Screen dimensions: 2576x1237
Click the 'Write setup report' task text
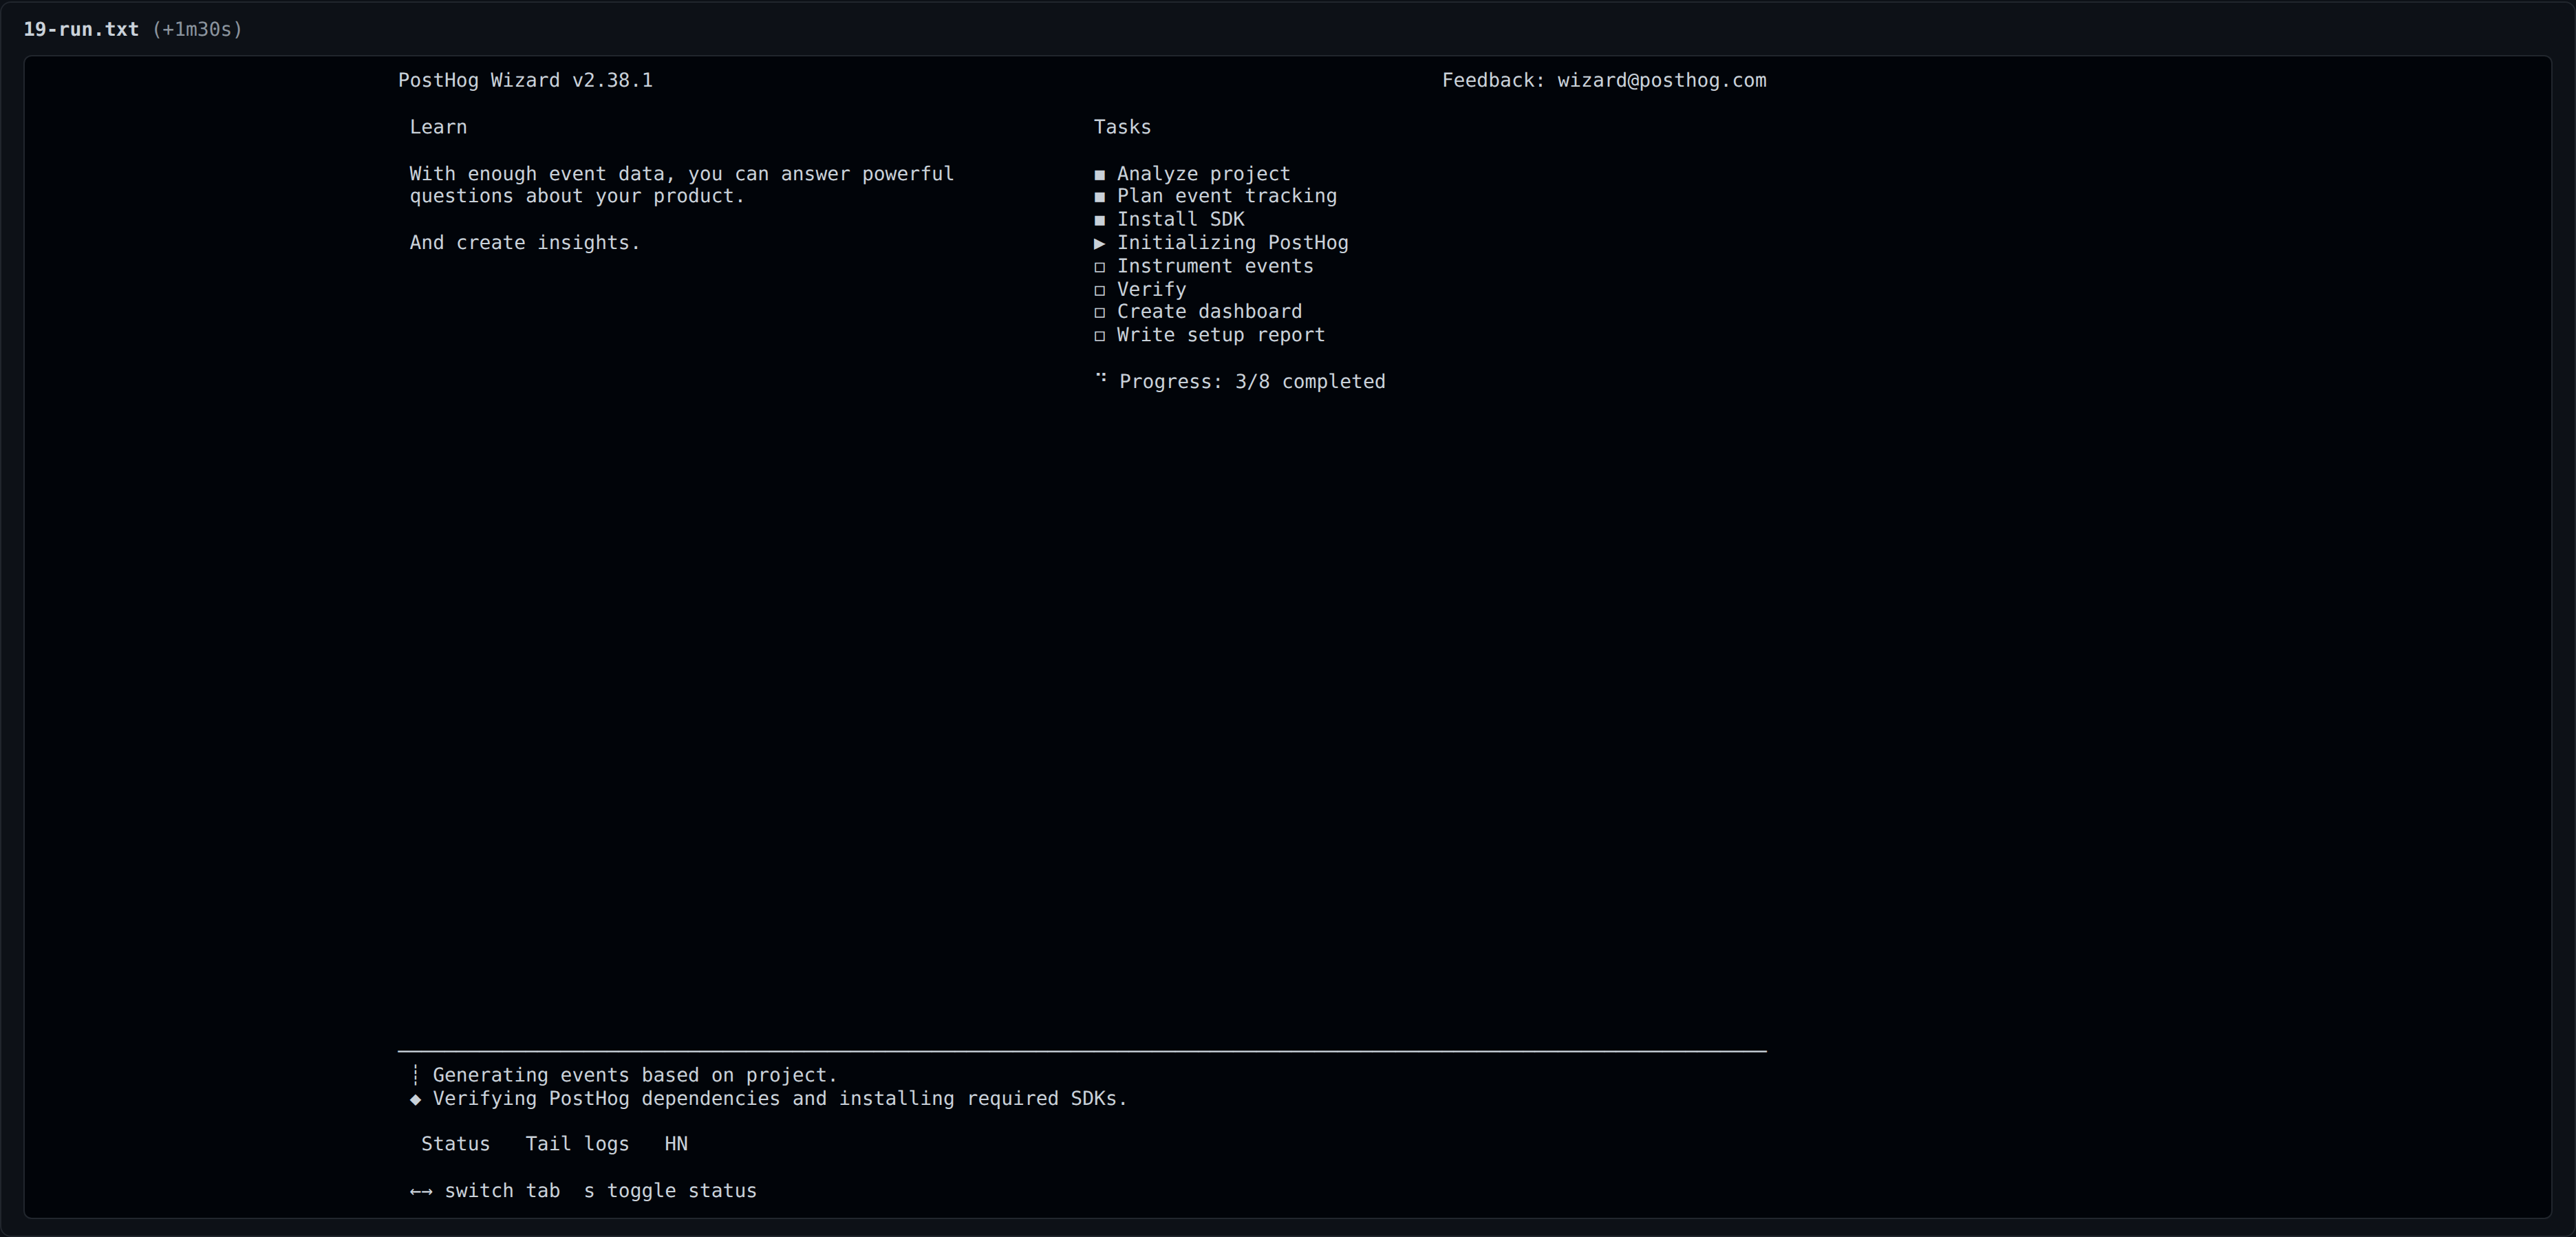[x=1220, y=335]
